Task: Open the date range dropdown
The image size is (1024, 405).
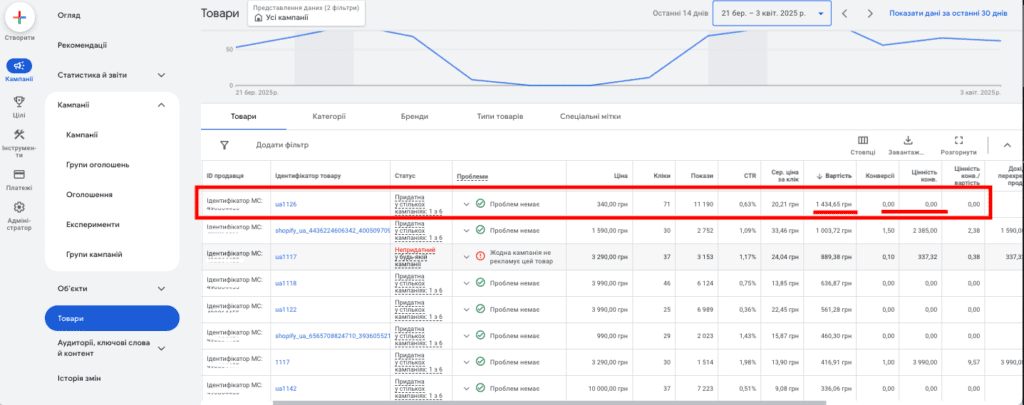Action: tap(772, 13)
